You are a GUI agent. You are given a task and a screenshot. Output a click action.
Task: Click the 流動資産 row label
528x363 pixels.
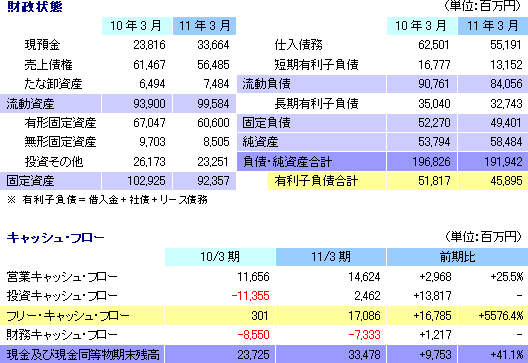pyautogui.click(x=30, y=104)
